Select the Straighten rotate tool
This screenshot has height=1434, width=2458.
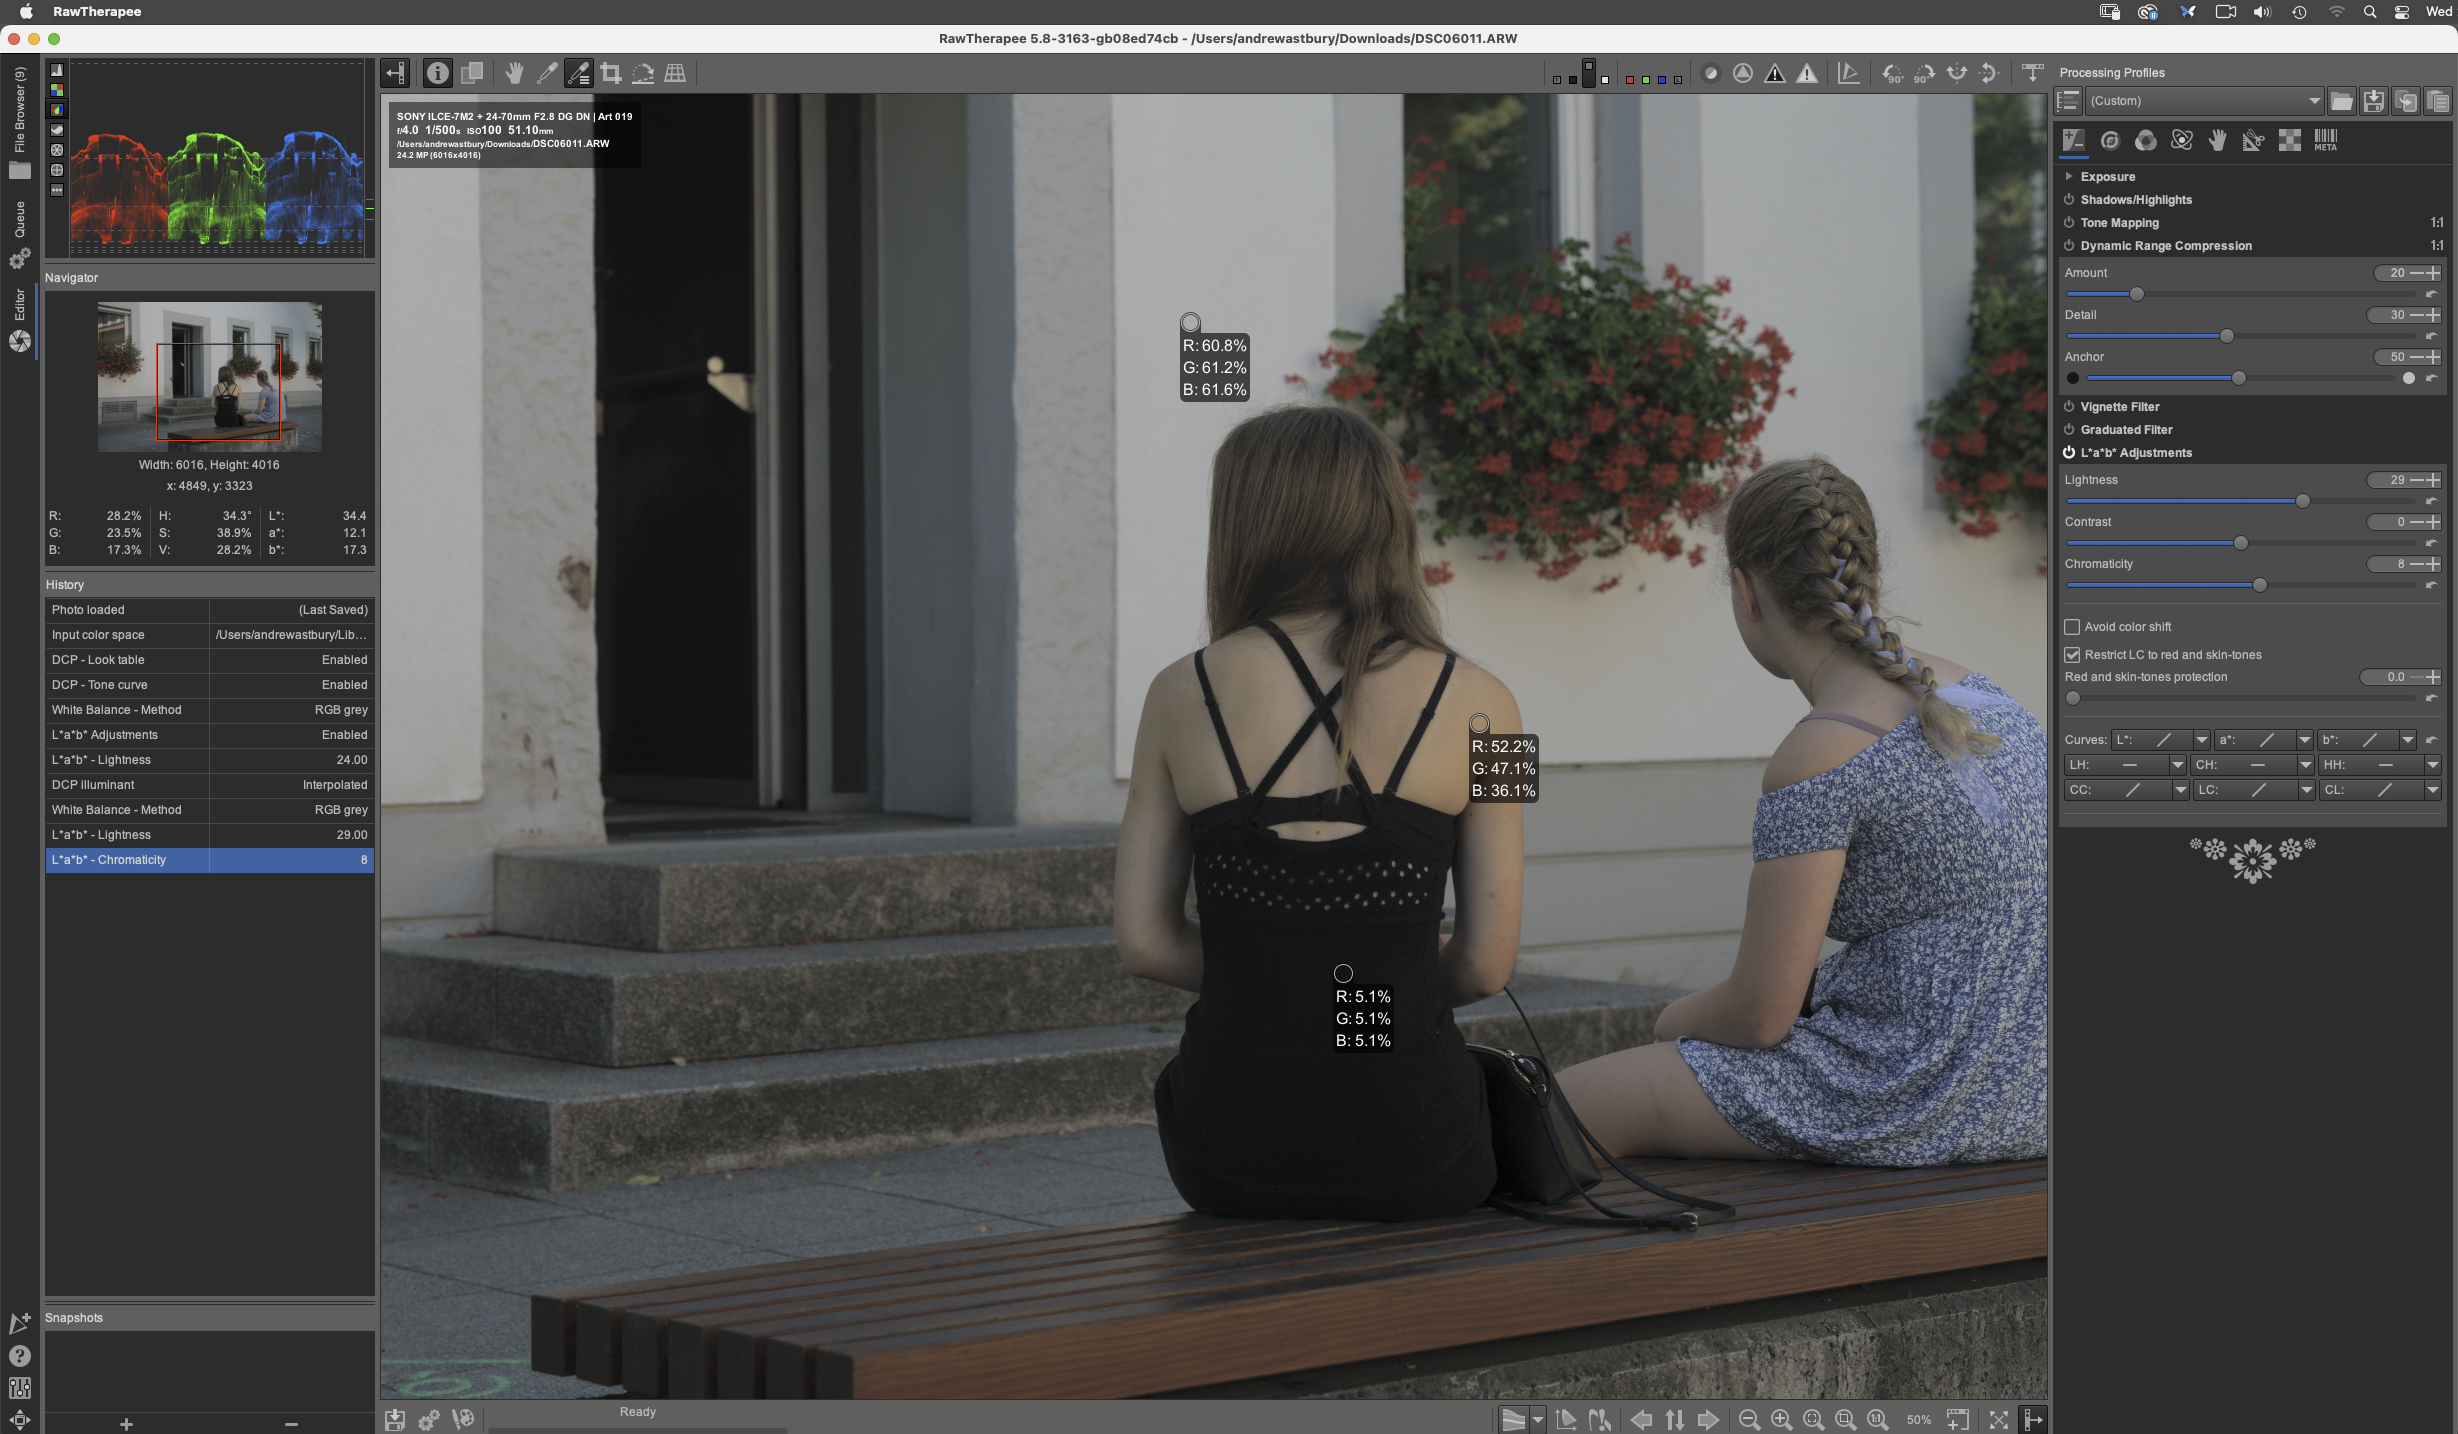click(x=643, y=73)
